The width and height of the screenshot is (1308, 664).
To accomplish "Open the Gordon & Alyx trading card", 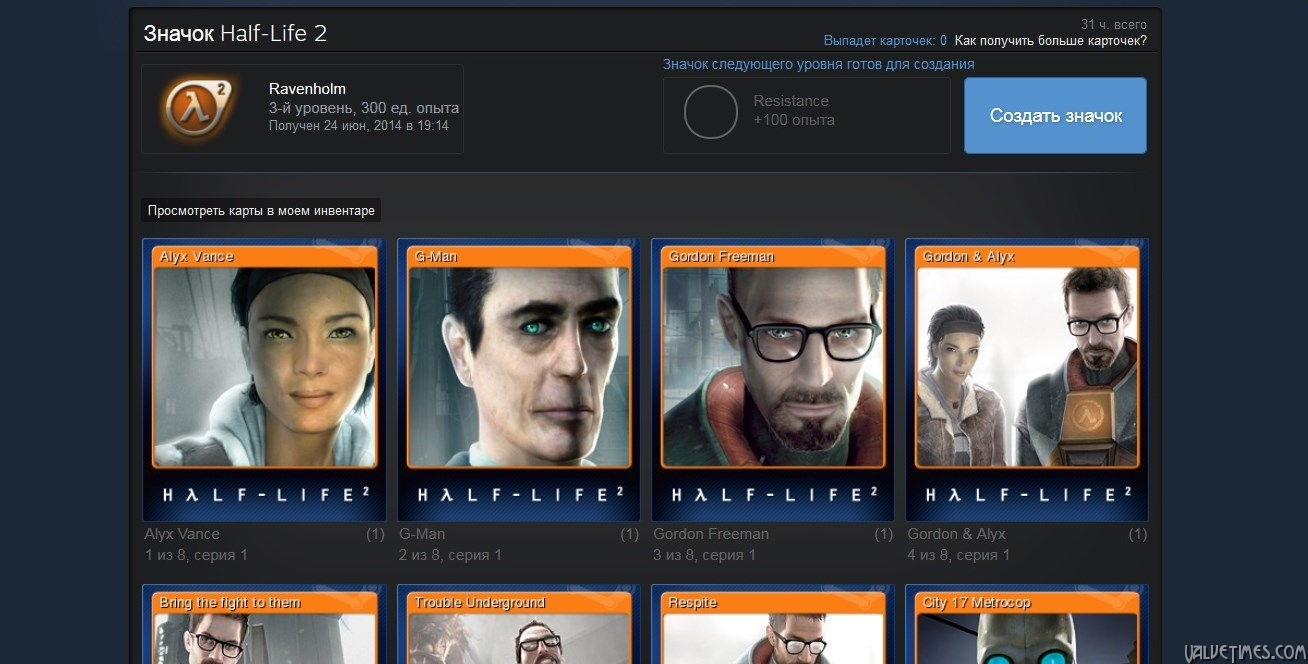I will point(1026,380).
